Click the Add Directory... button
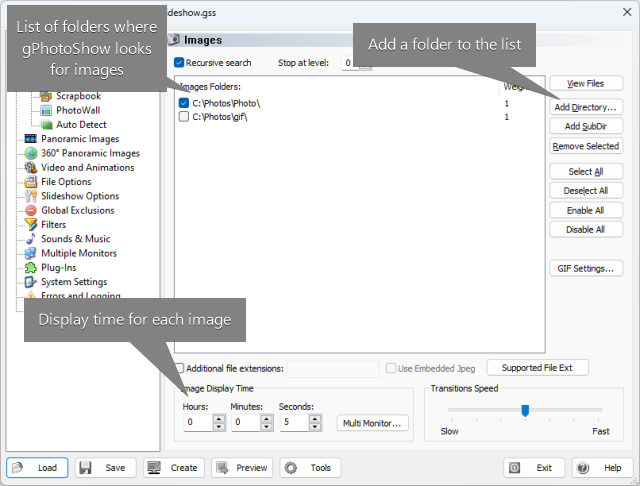 (586, 107)
